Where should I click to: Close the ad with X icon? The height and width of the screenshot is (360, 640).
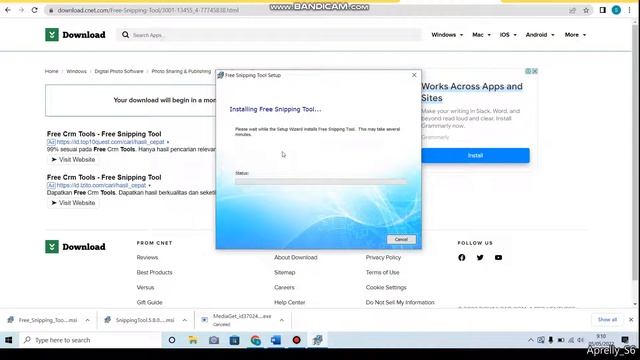535,71
